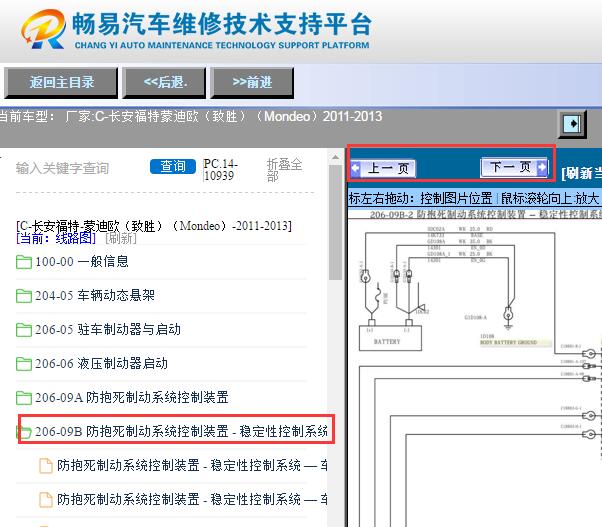
Task: Expand 100-00 一般信息 folder
Action: pyautogui.click(x=81, y=262)
